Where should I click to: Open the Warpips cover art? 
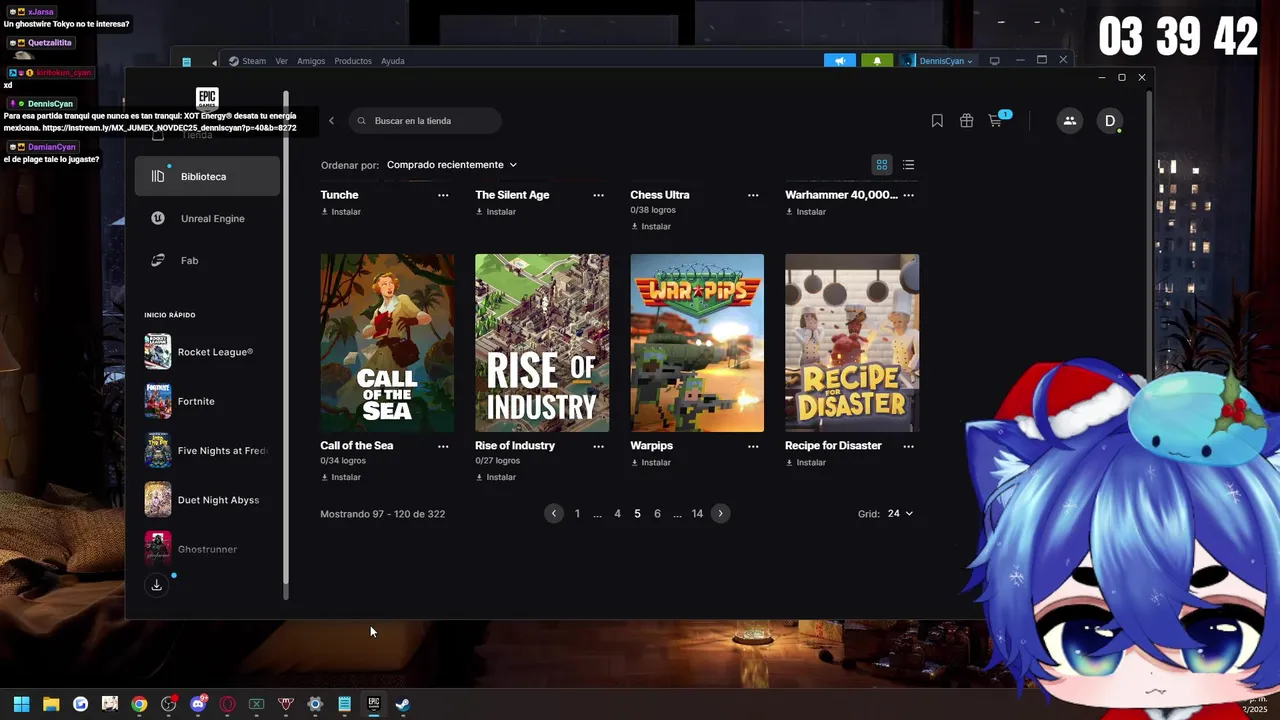coord(697,343)
